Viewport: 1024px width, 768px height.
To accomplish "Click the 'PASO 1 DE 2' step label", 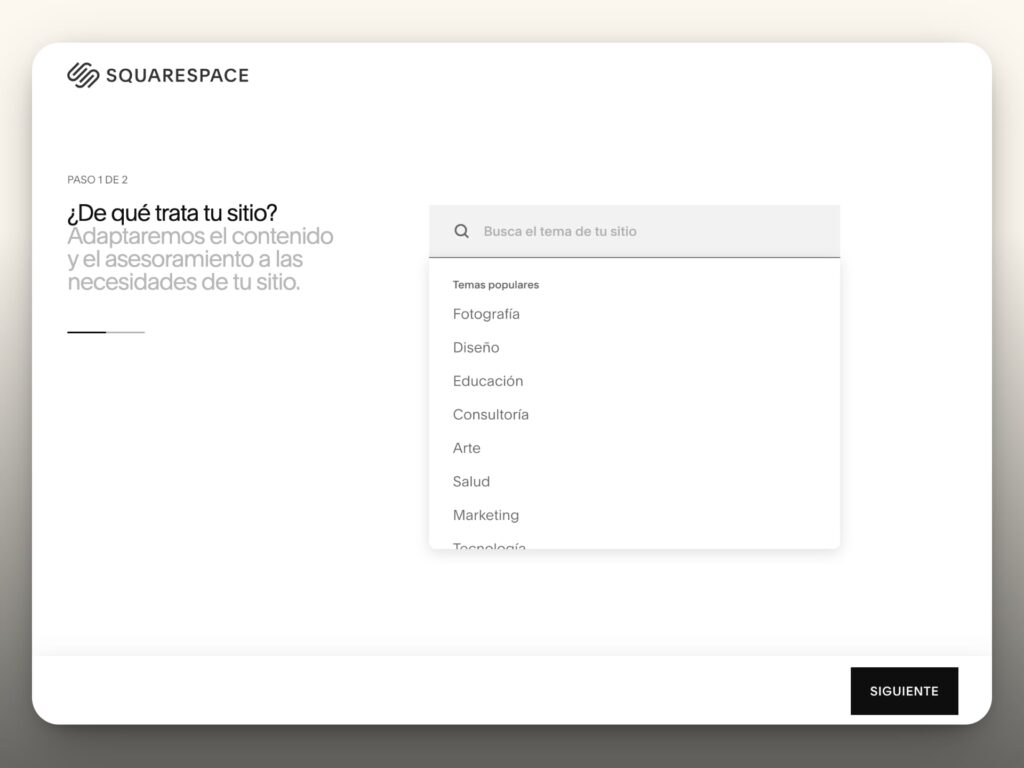I will coord(97,180).
